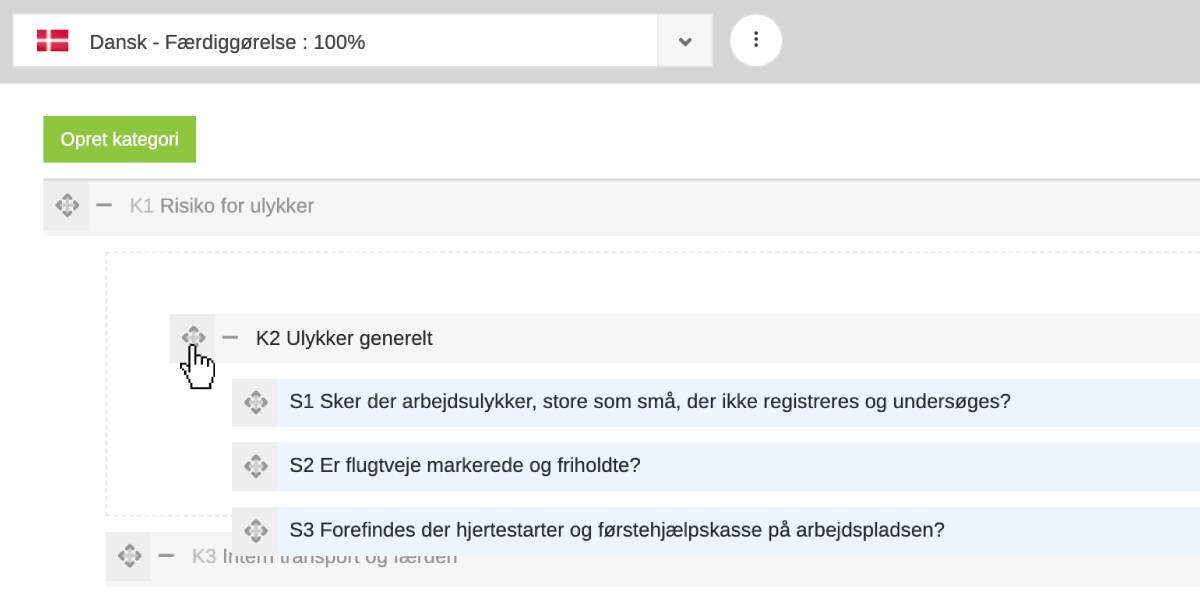Click the move handle for question S2
Image resolution: width=1200 pixels, height=600 pixels.
(255, 466)
